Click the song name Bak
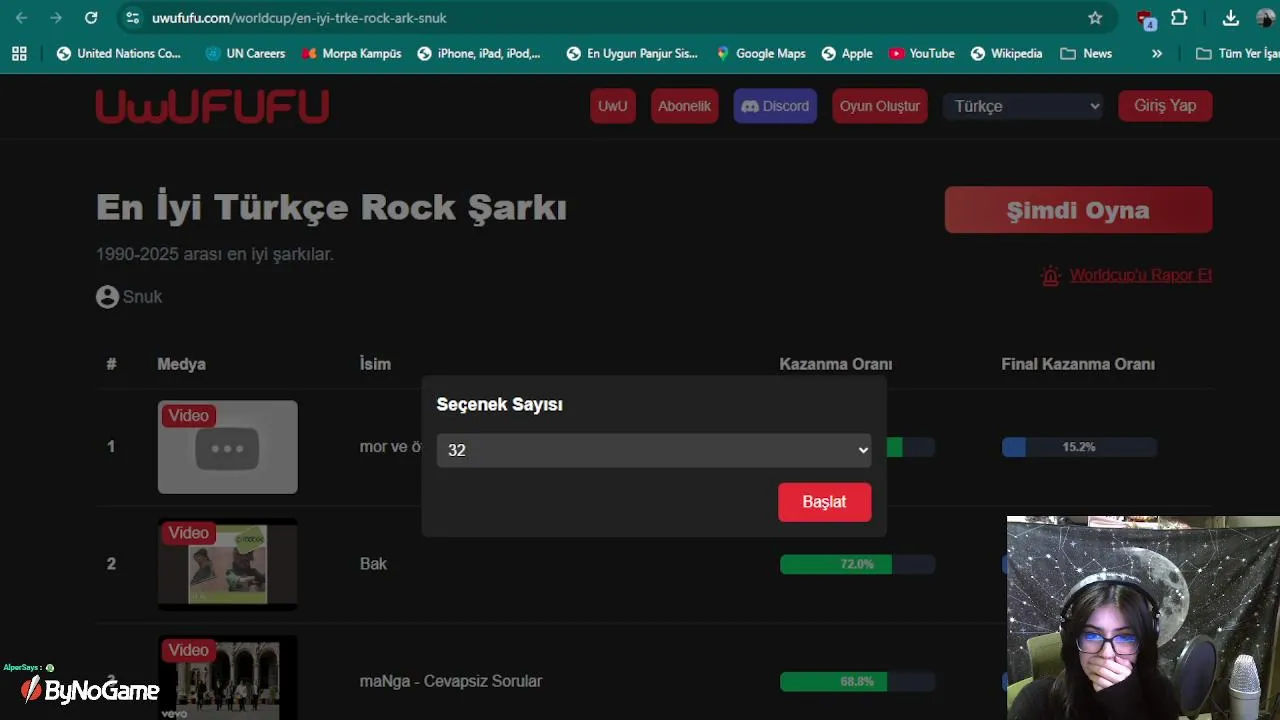This screenshot has width=1280, height=720. click(x=373, y=564)
